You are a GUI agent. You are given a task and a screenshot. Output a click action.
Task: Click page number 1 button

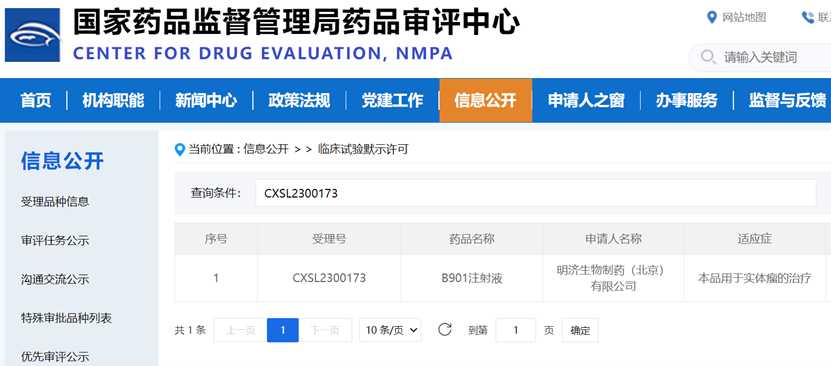(283, 330)
